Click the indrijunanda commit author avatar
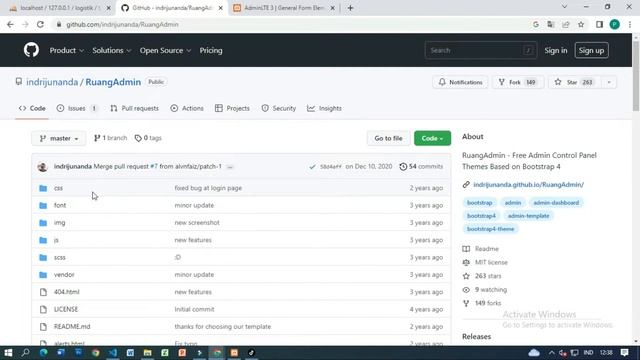This screenshot has width=640, height=360. [x=42, y=167]
